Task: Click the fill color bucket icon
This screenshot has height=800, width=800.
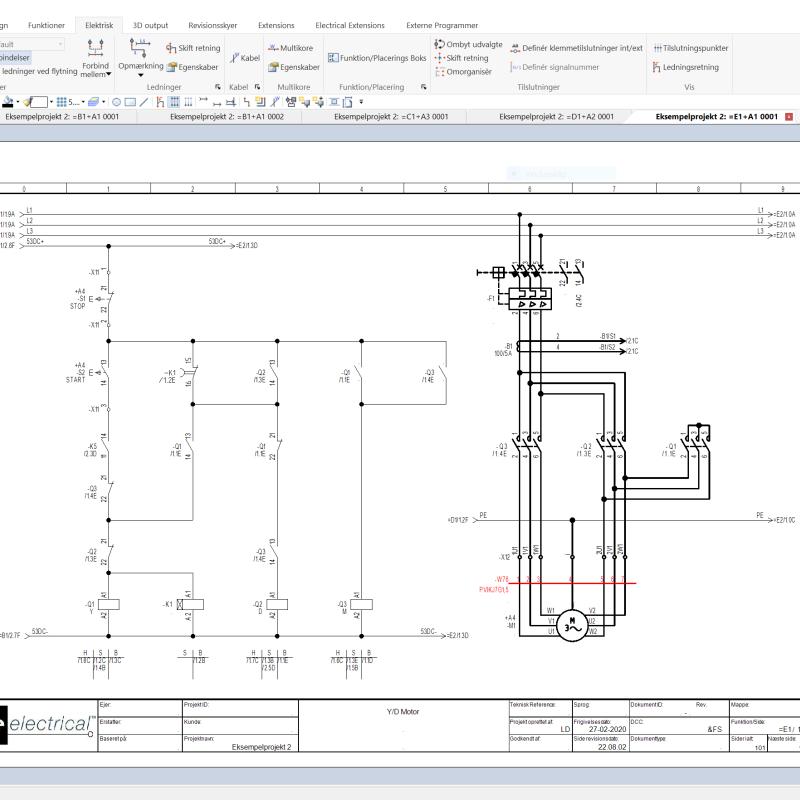Action: coord(8,102)
